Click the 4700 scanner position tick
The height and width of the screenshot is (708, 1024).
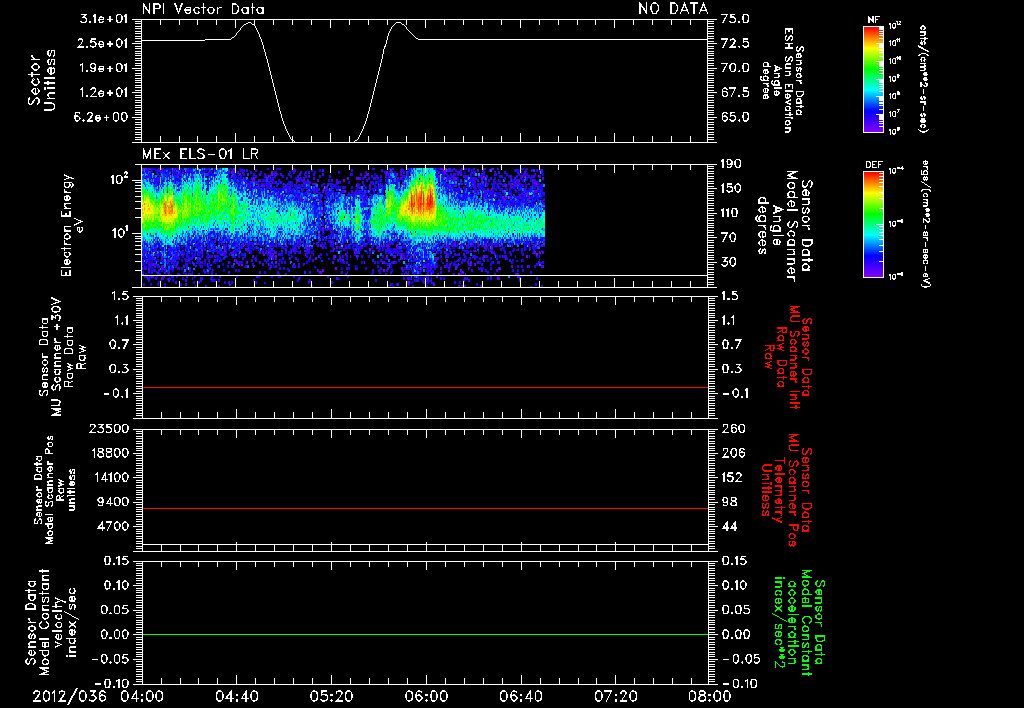(x=112, y=526)
